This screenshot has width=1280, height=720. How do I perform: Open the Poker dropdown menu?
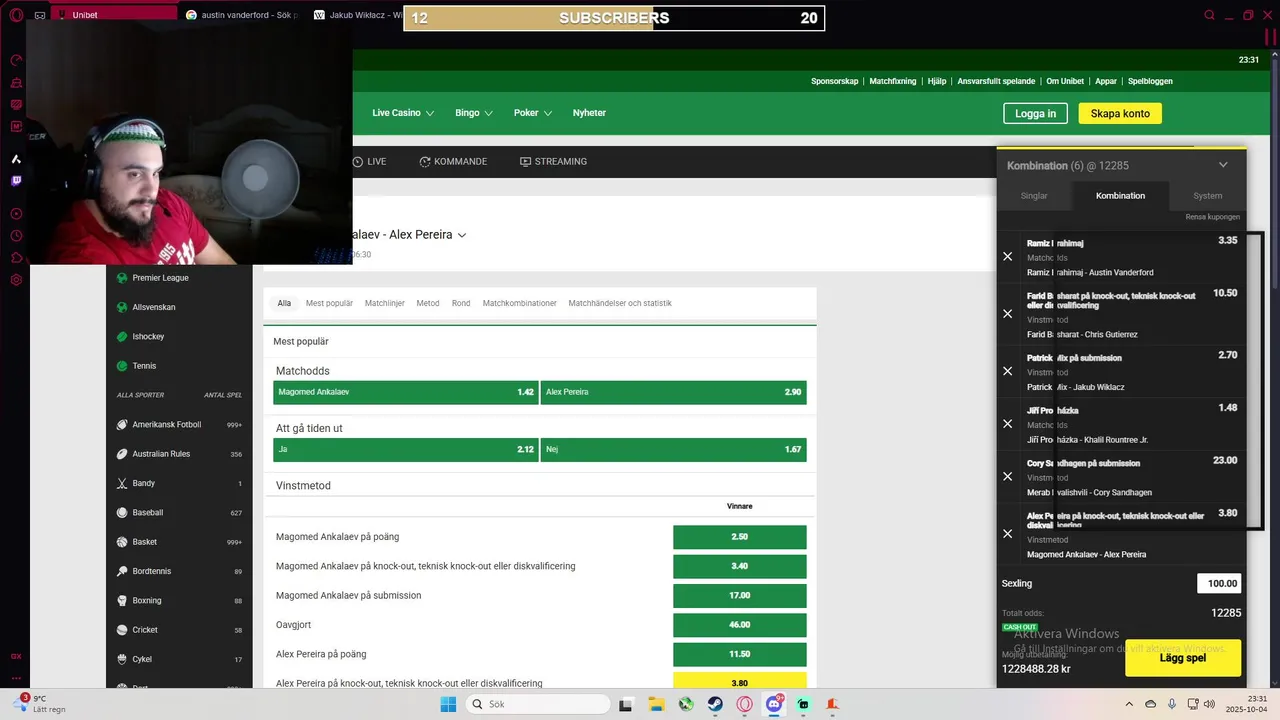point(533,113)
